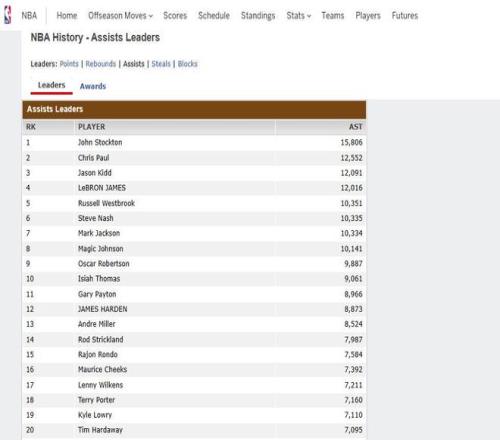Image resolution: width=500 pixels, height=440 pixels.
Task: Navigate to Teams
Action: (x=333, y=16)
